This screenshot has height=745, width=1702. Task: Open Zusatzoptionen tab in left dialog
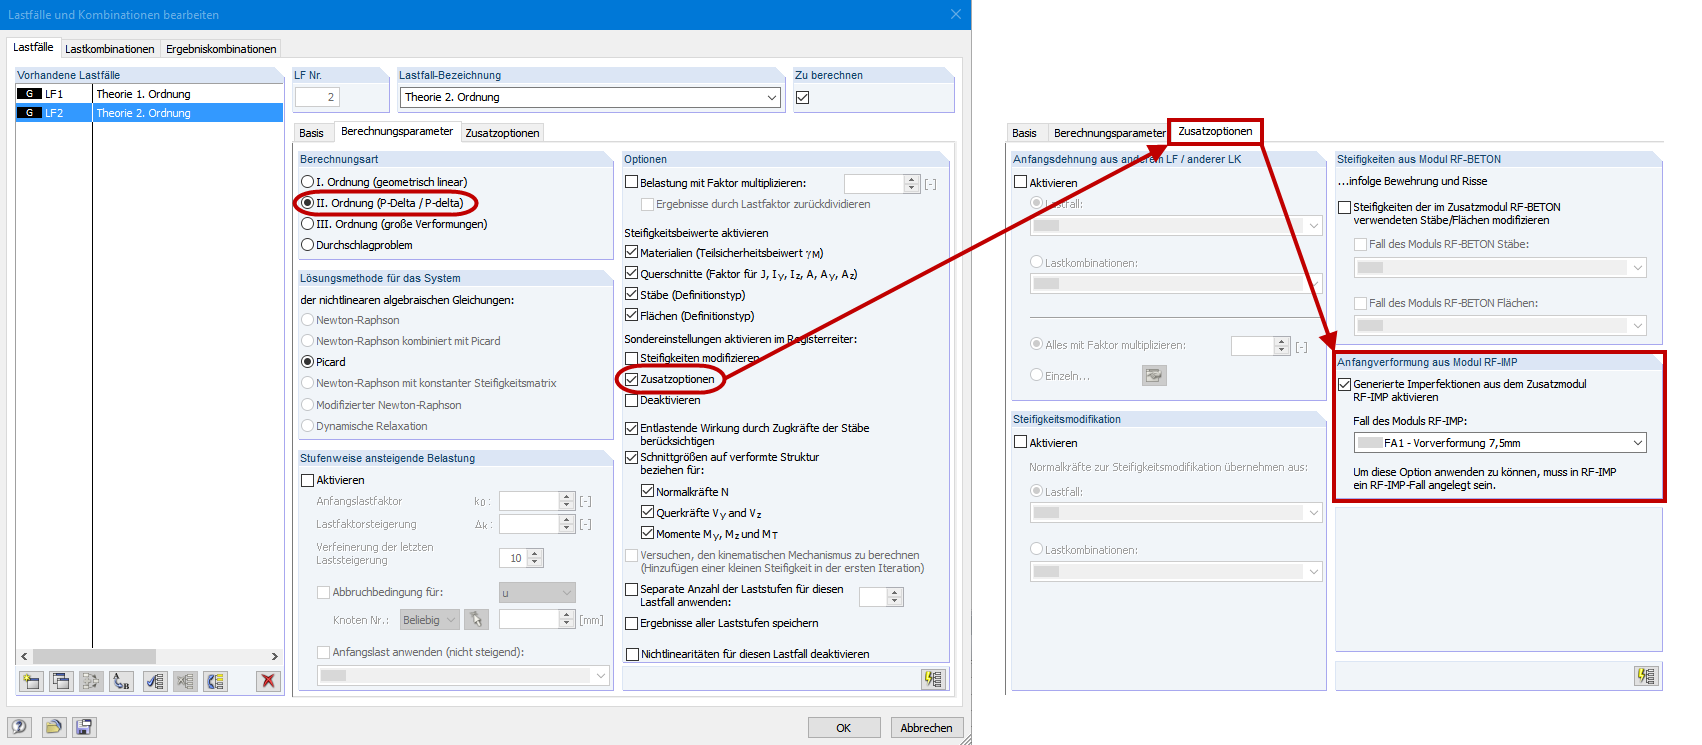[502, 133]
